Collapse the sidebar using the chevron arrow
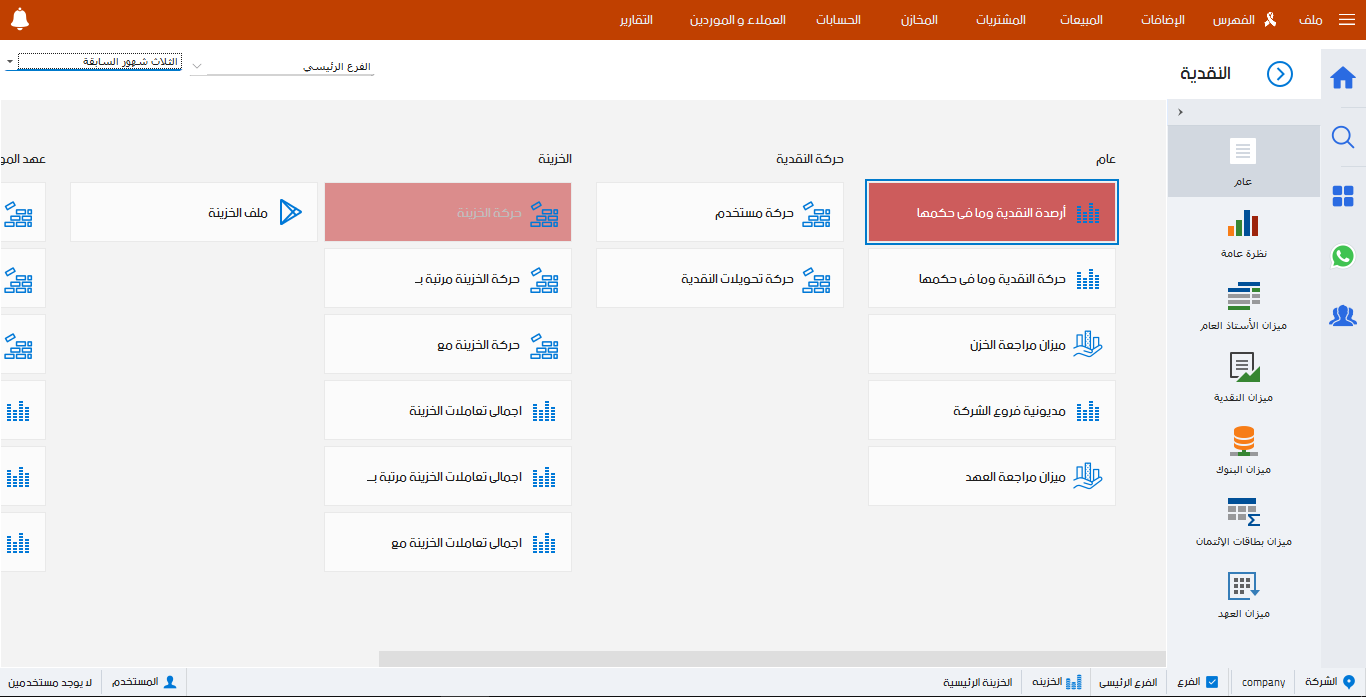 tap(1180, 112)
